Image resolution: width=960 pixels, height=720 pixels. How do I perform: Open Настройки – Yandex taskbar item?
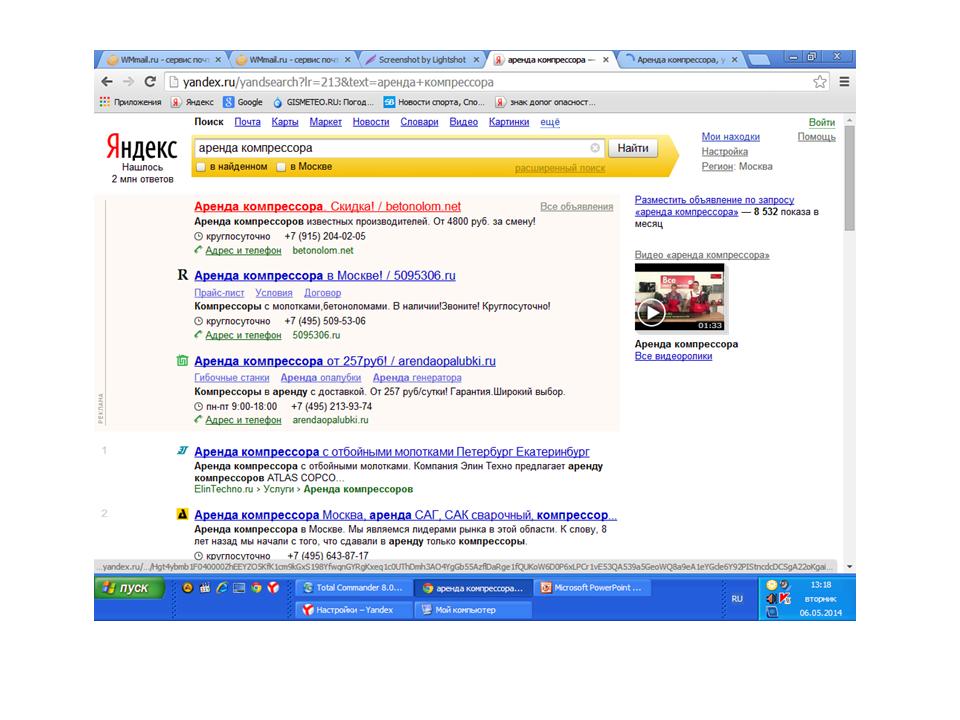pyautogui.click(x=354, y=610)
